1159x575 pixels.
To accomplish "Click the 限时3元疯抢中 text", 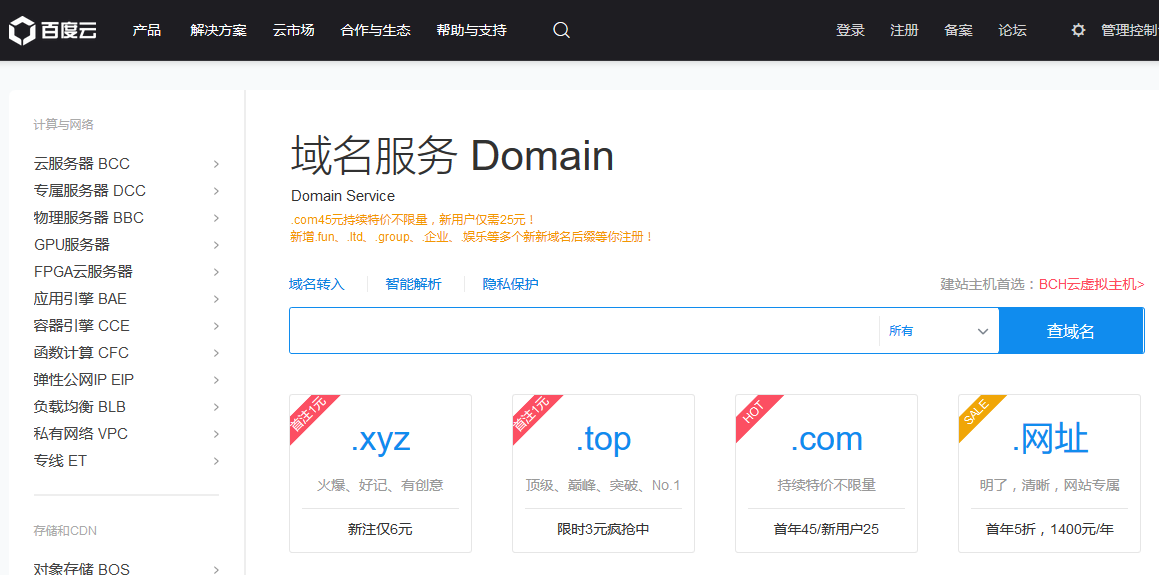I will click(x=604, y=530).
